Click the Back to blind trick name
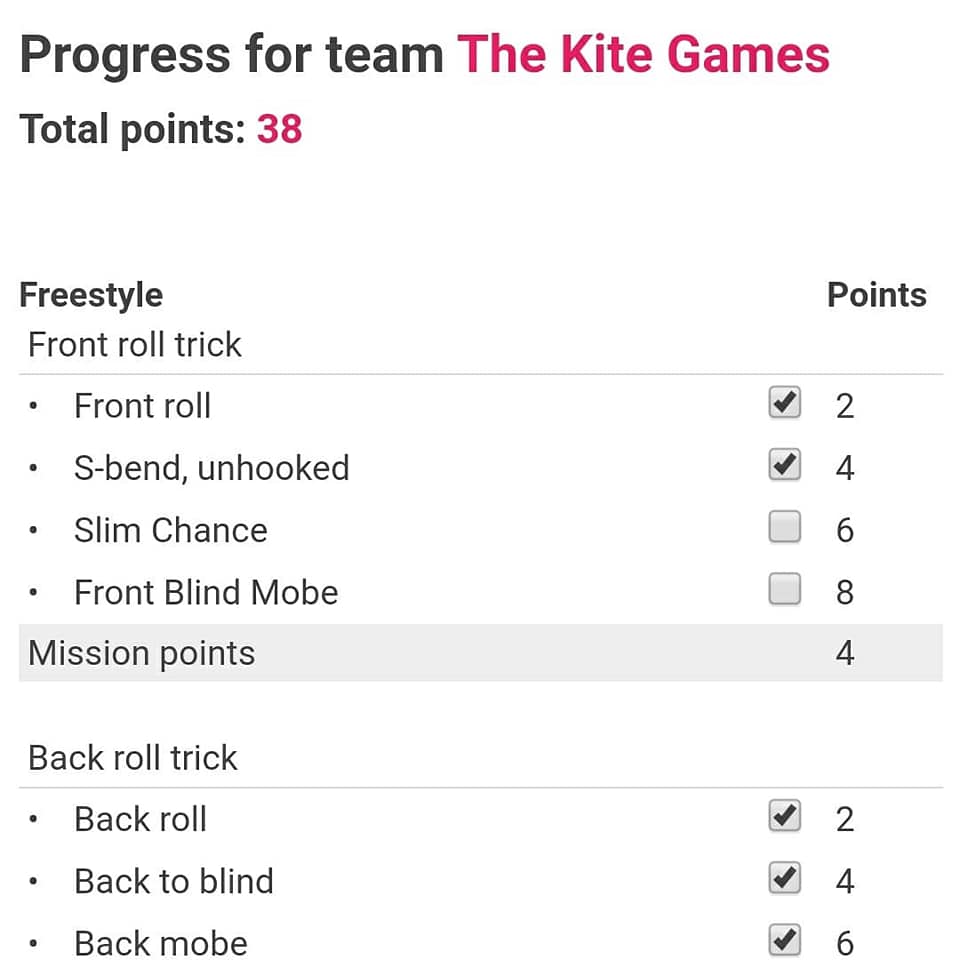This screenshot has height=960, width=960. click(174, 882)
